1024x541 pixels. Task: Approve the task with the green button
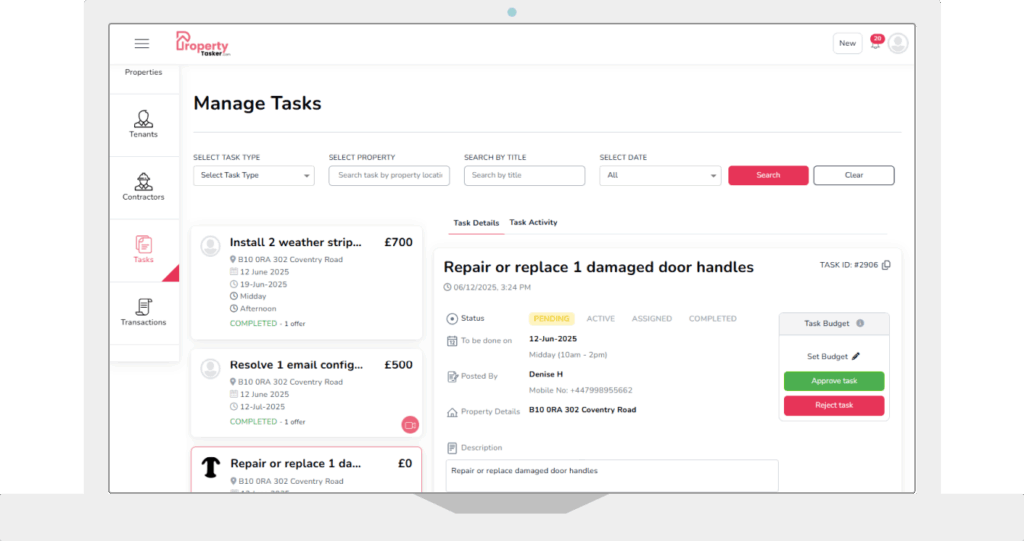[x=834, y=381]
